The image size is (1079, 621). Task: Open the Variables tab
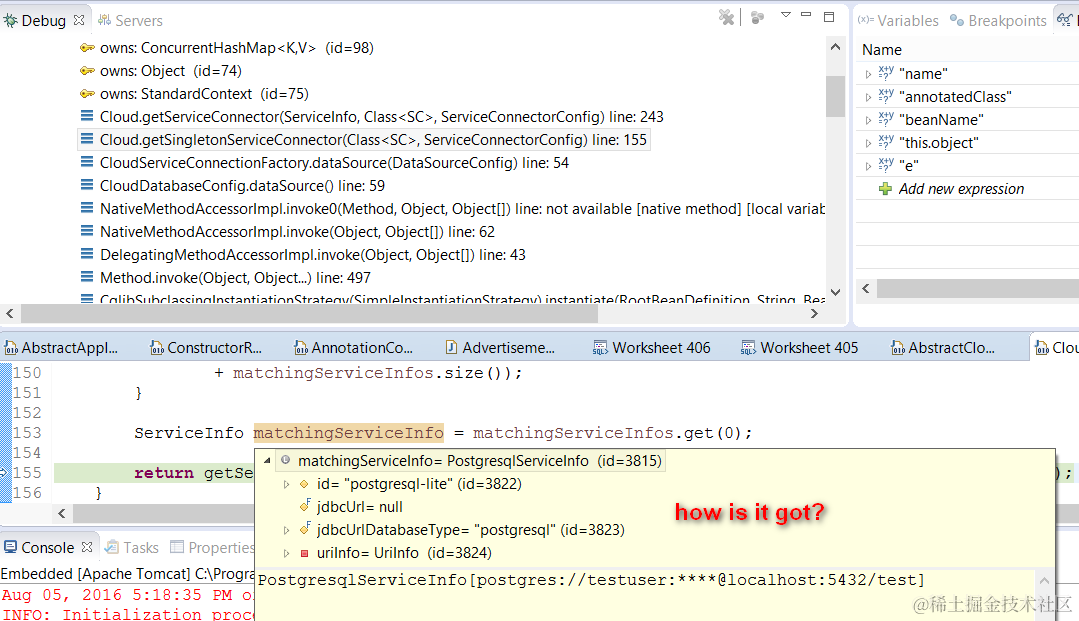point(899,21)
